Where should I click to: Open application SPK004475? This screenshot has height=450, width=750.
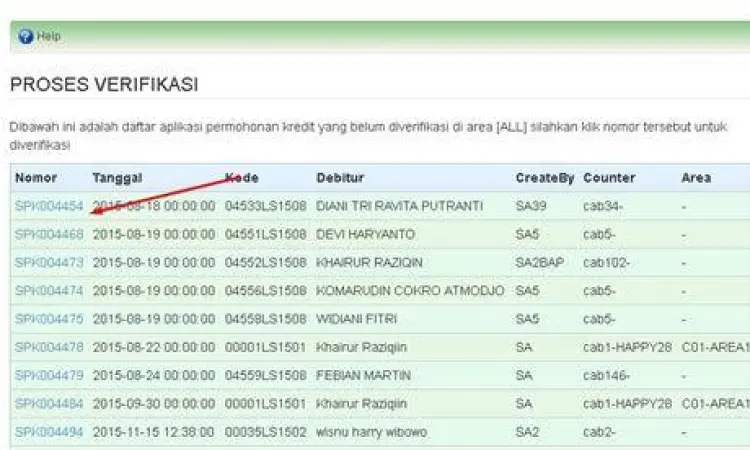click(x=49, y=319)
